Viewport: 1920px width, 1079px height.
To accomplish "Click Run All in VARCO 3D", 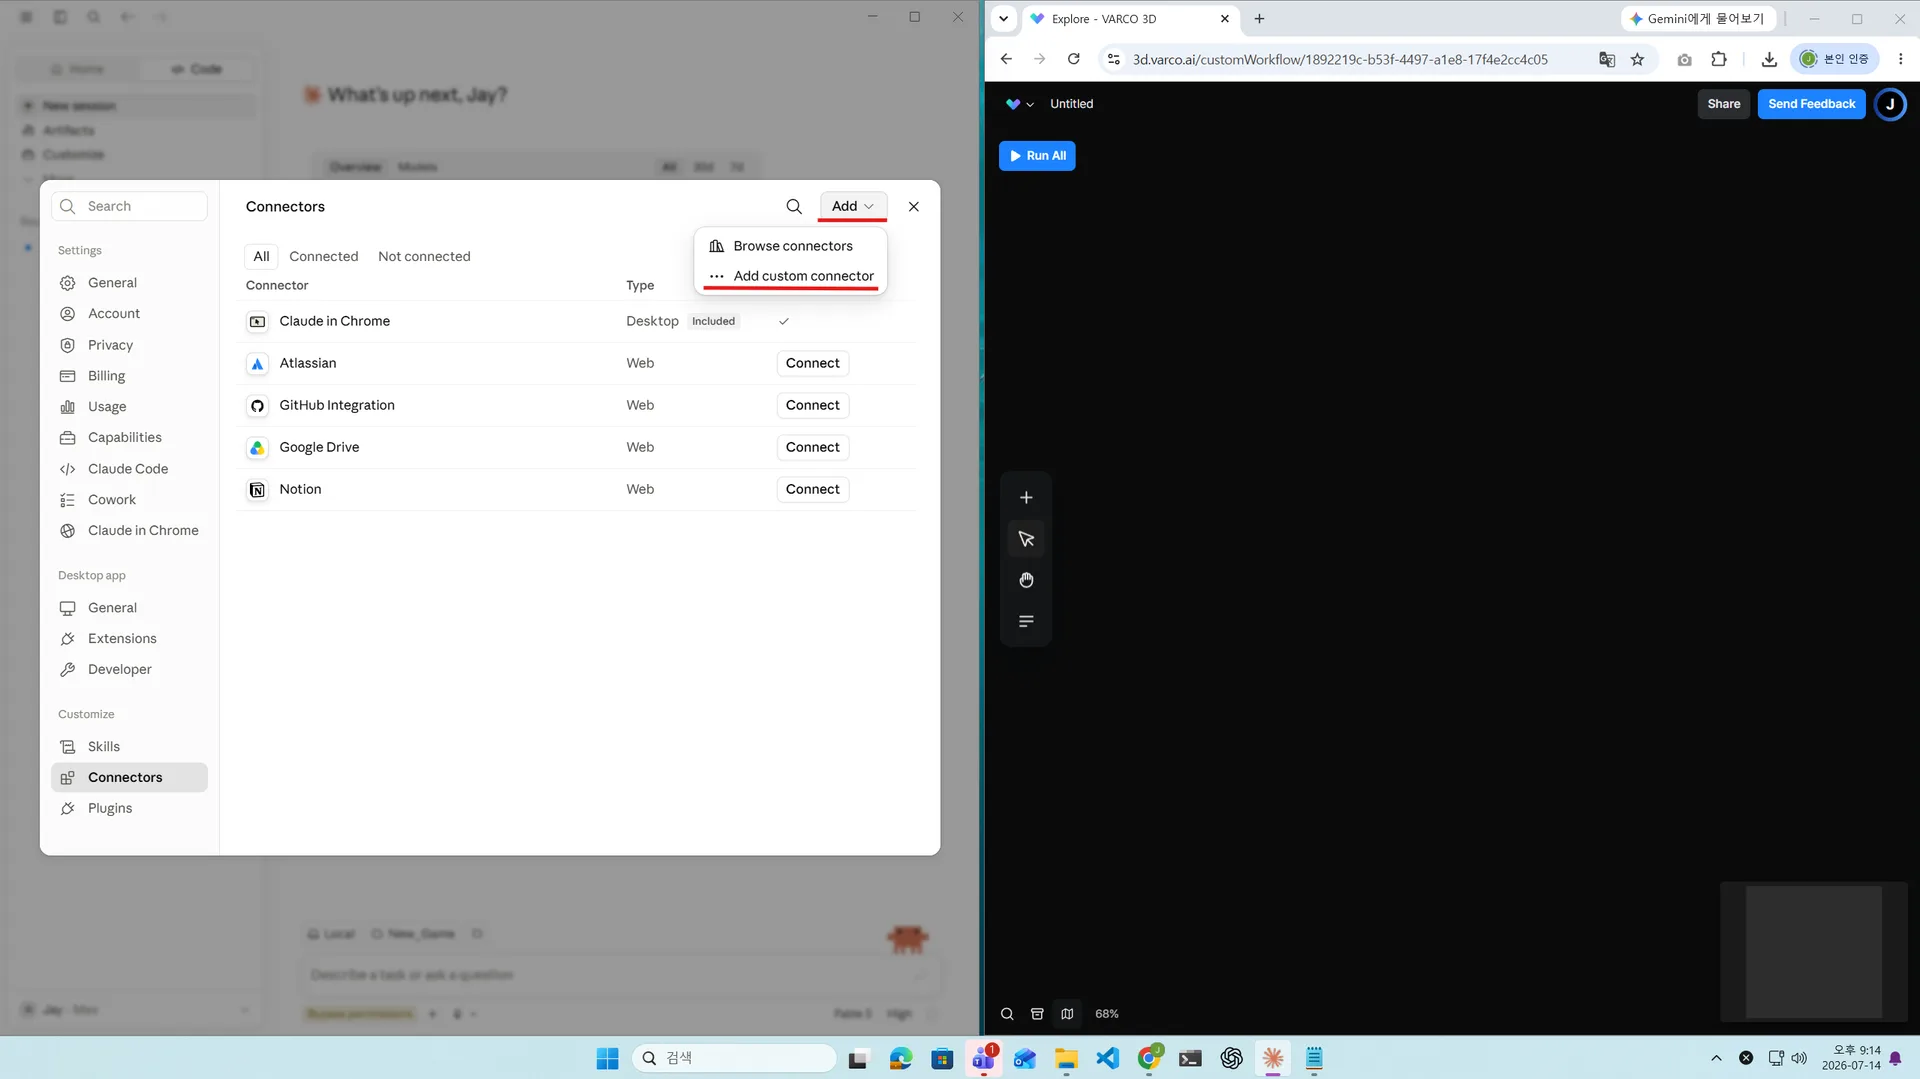I will click(x=1037, y=156).
